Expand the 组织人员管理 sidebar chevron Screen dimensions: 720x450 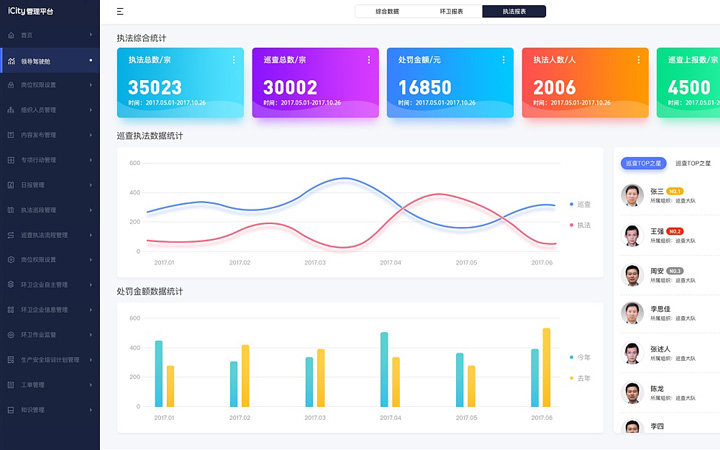(91, 110)
